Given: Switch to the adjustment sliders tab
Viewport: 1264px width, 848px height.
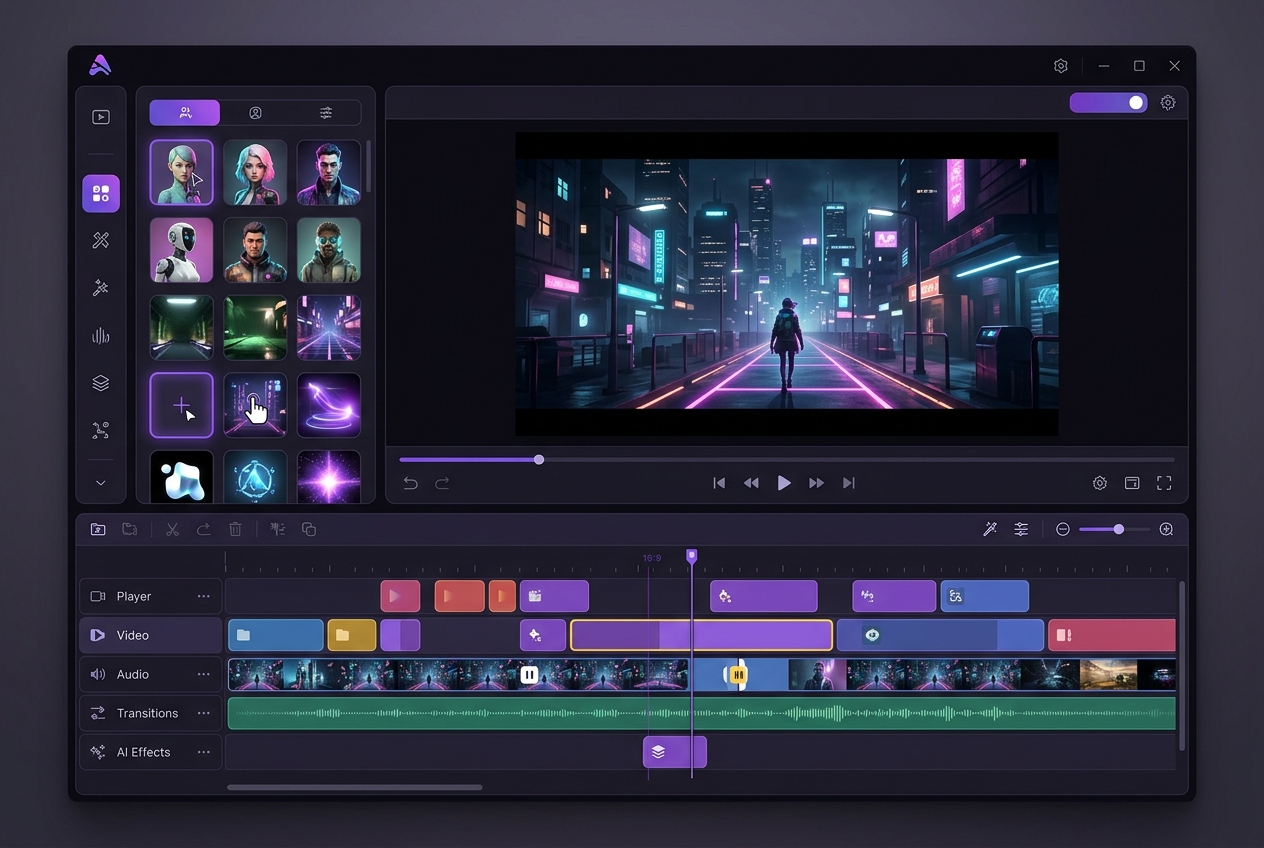Looking at the screenshot, I should pos(326,113).
